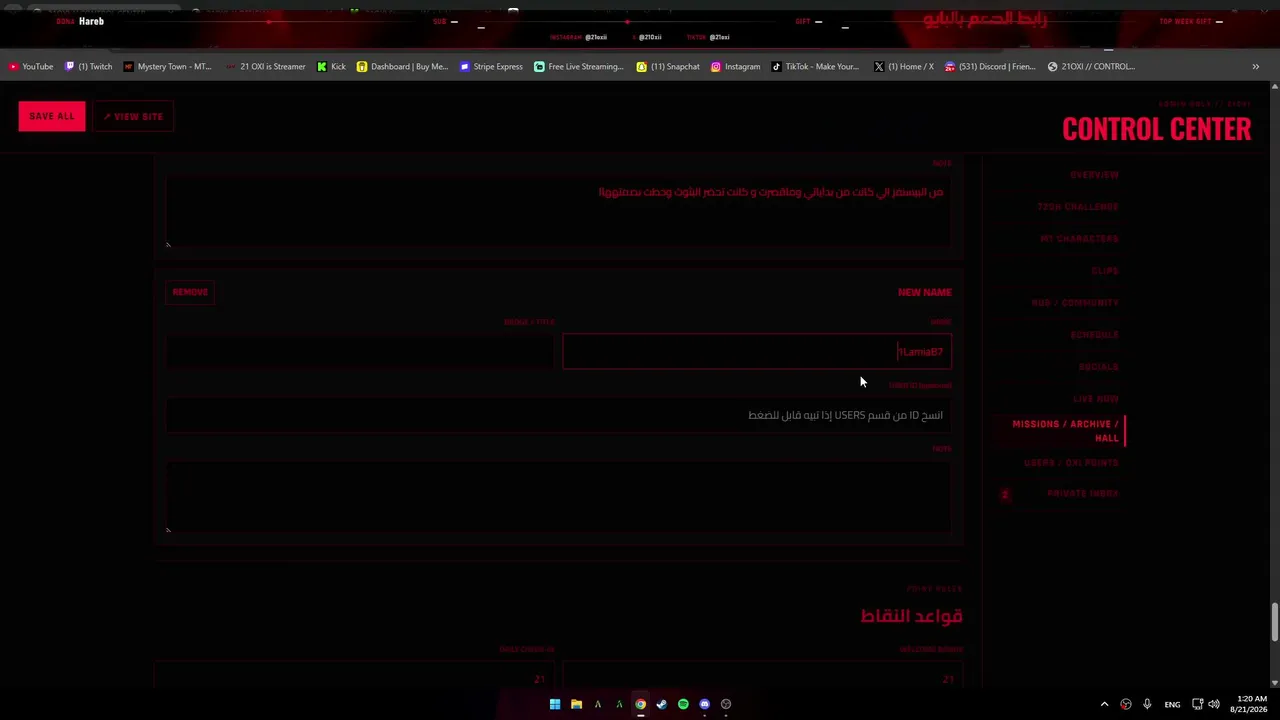Open the TikTok bookmark
The height and width of the screenshot is (720, 1280).
(815, 67)
